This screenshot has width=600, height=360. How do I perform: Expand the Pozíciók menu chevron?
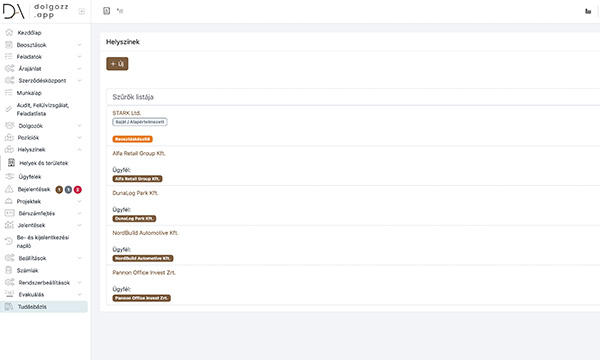coord(79,137)
